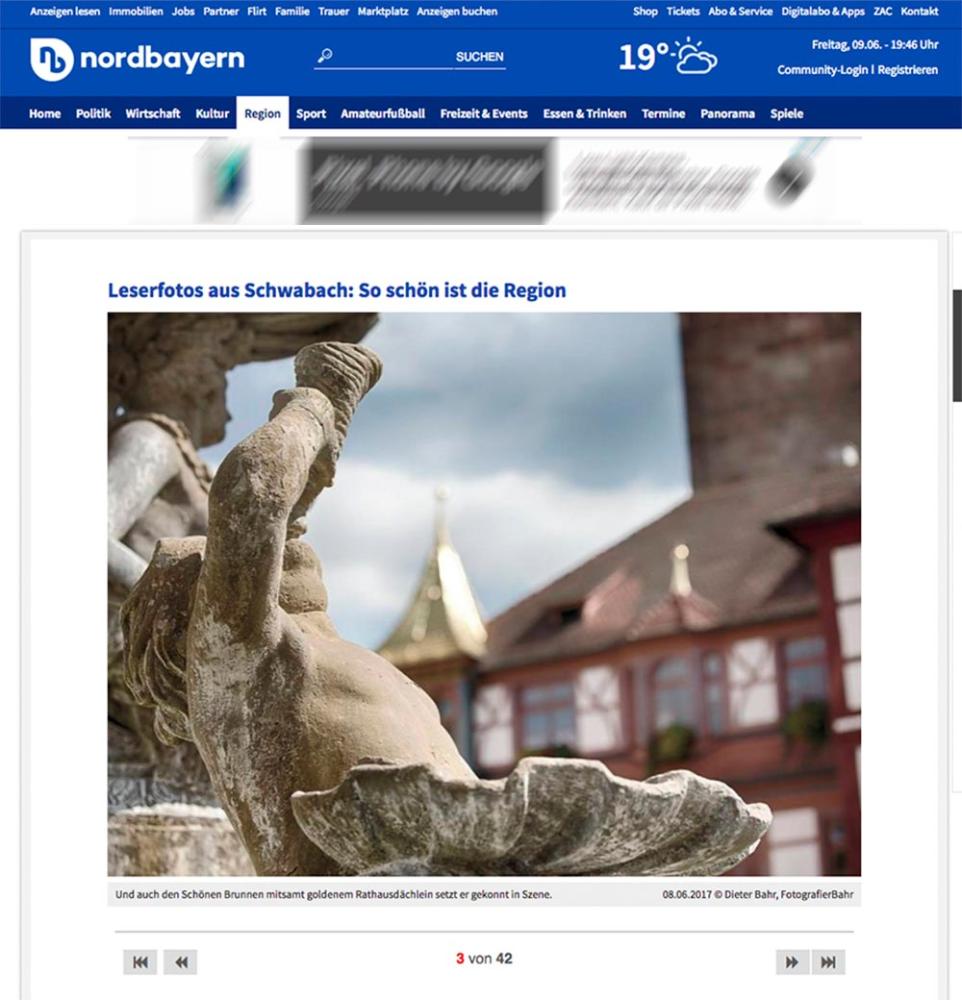Open the Digitalabo & Apps link
962x1000 pixels.
pos(823,12)
